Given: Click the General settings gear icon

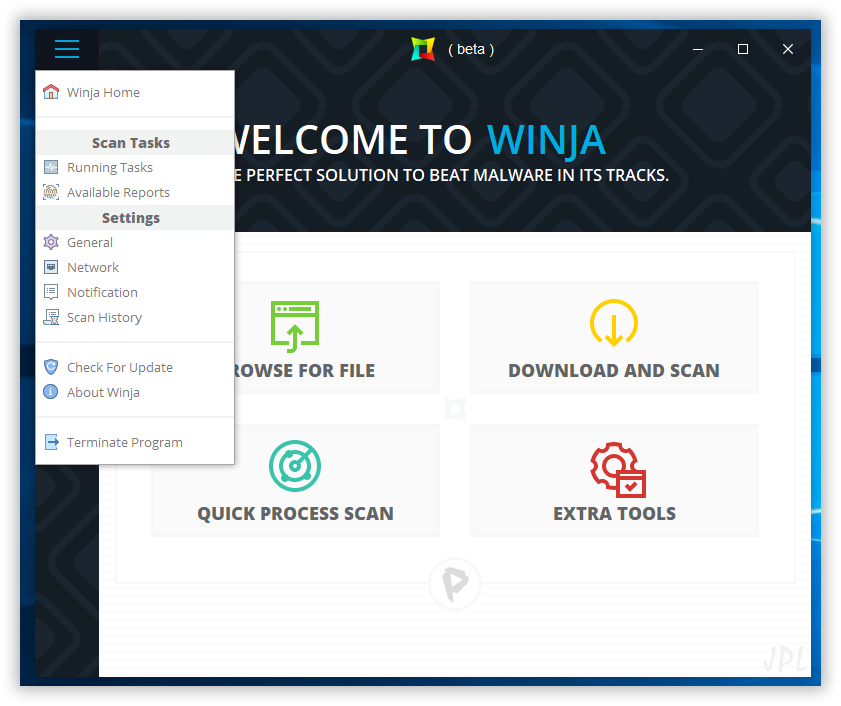Looking at the screenshot, I should tap(51, 242).
